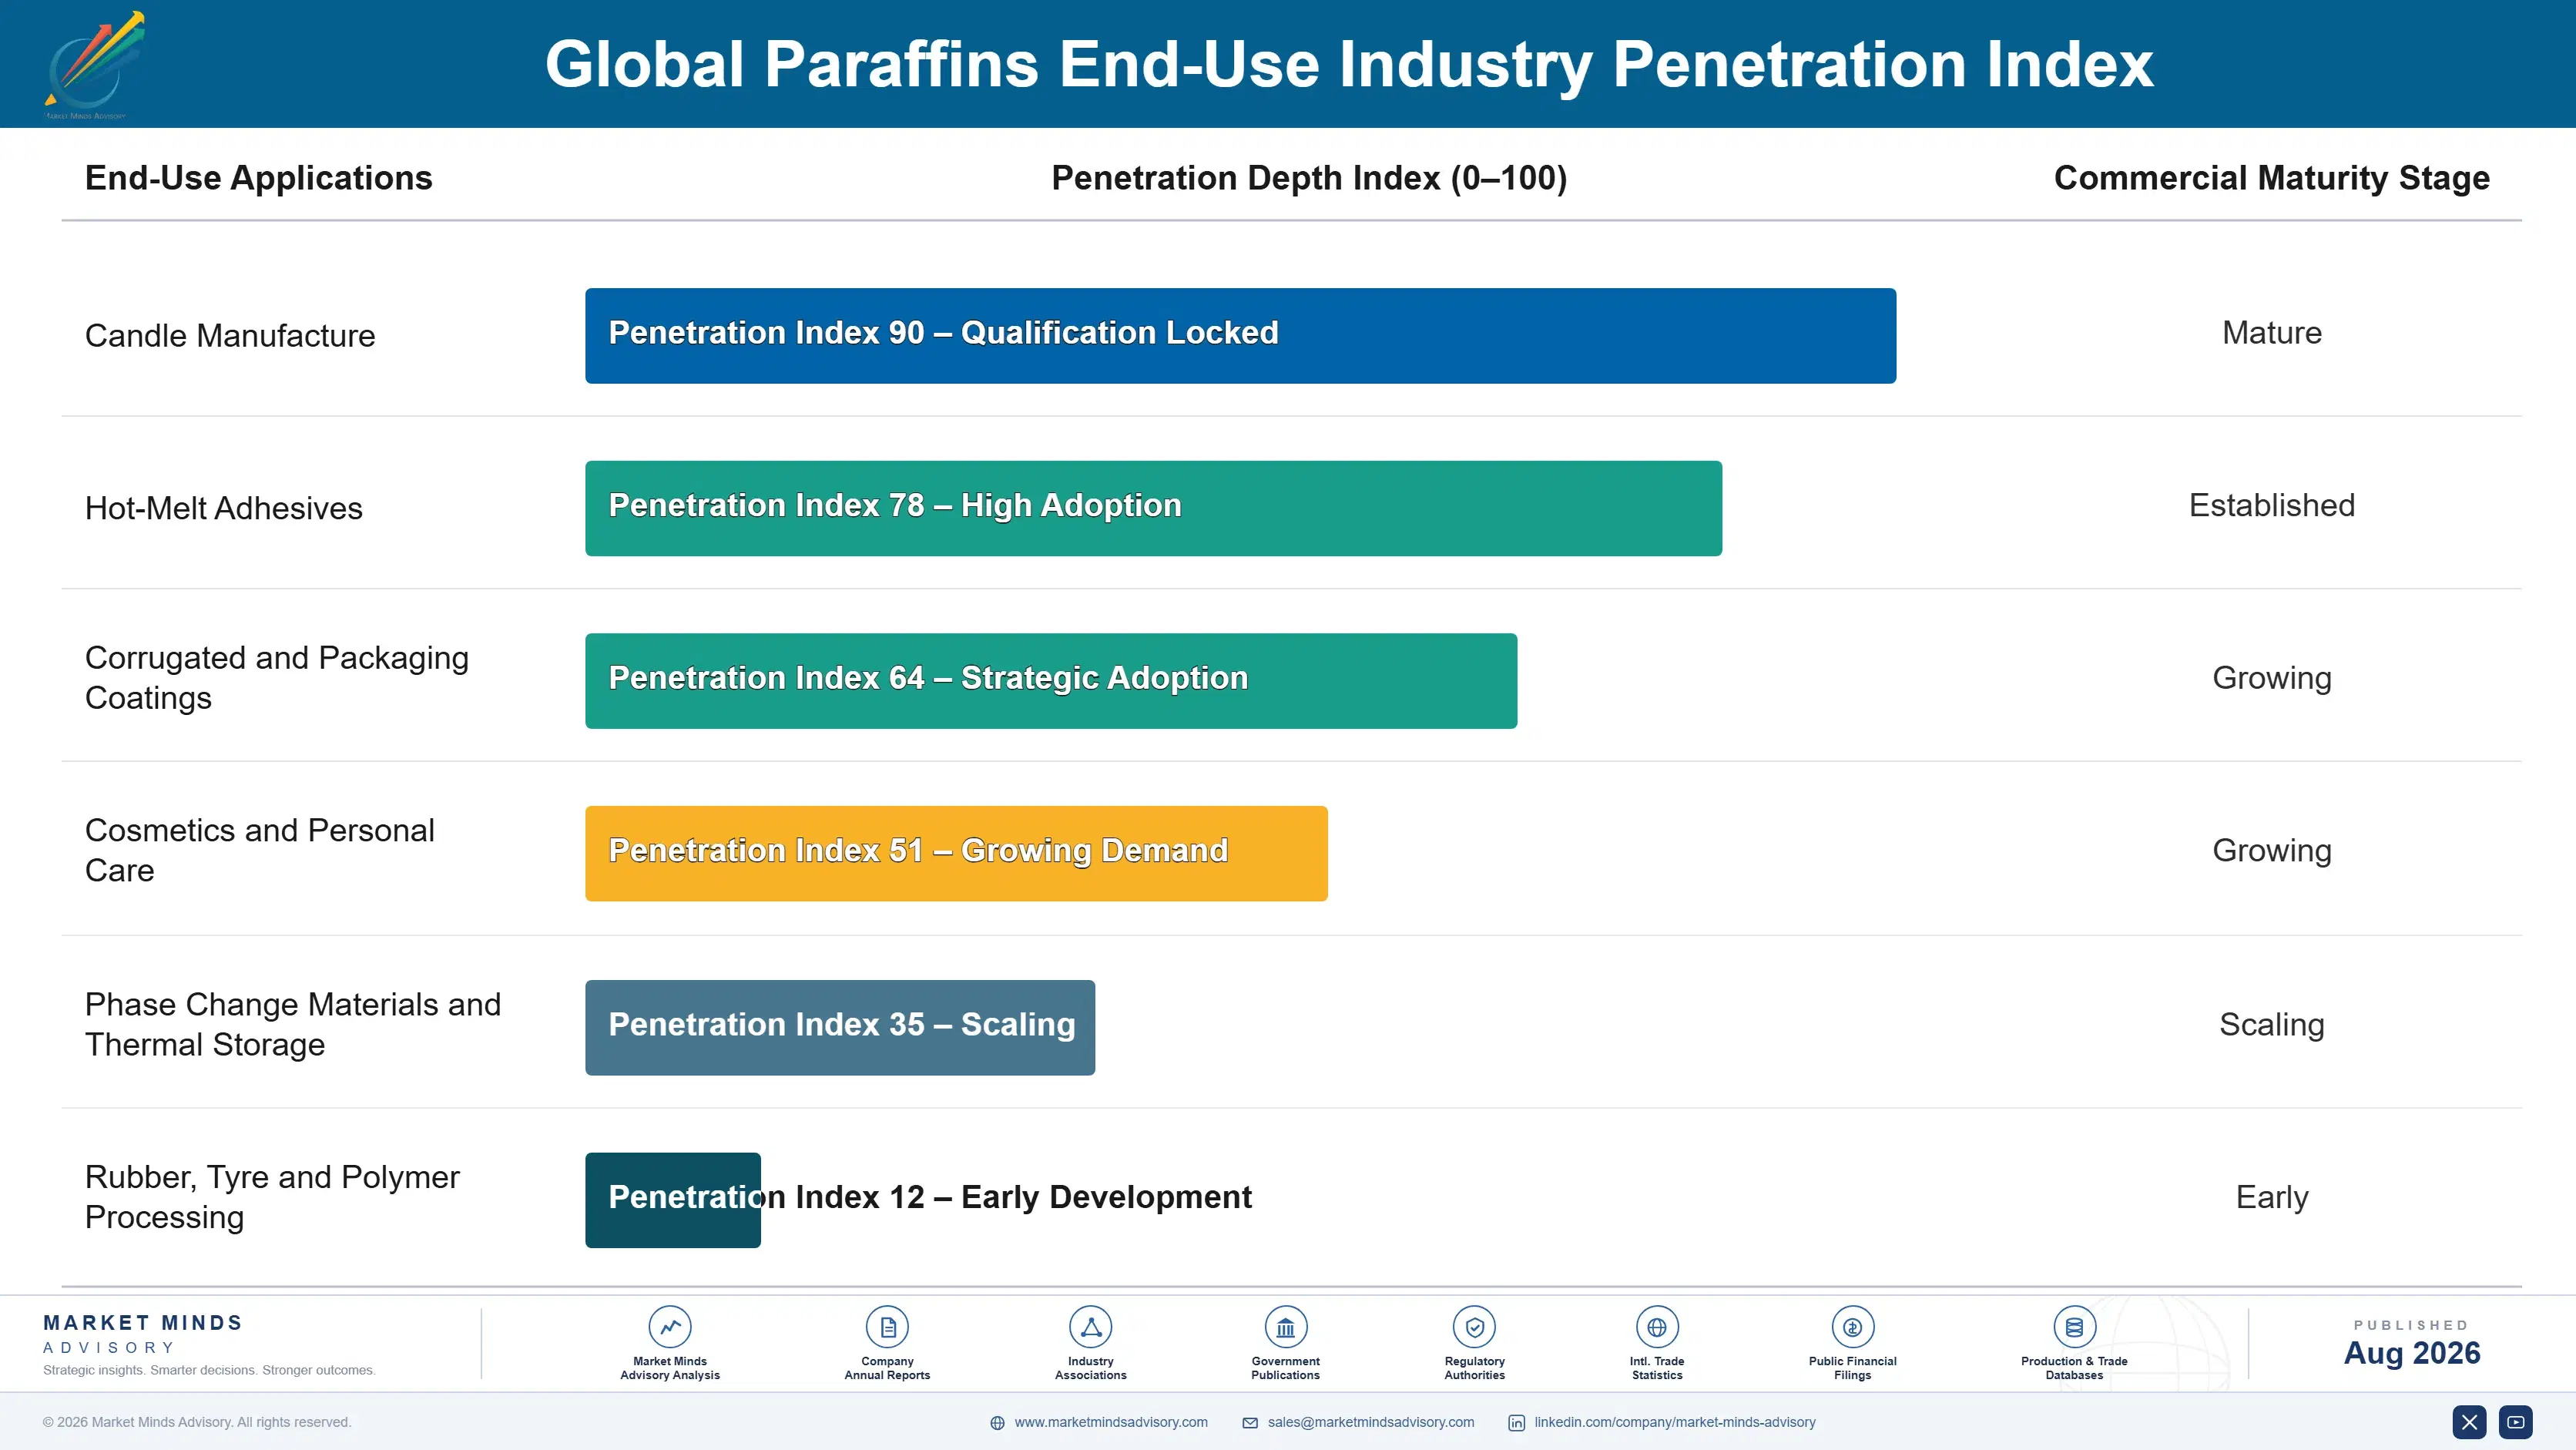The image size is (2576, 1450).
Task: Click the envelope icon beside sales email
Action: [1250, 1423]
